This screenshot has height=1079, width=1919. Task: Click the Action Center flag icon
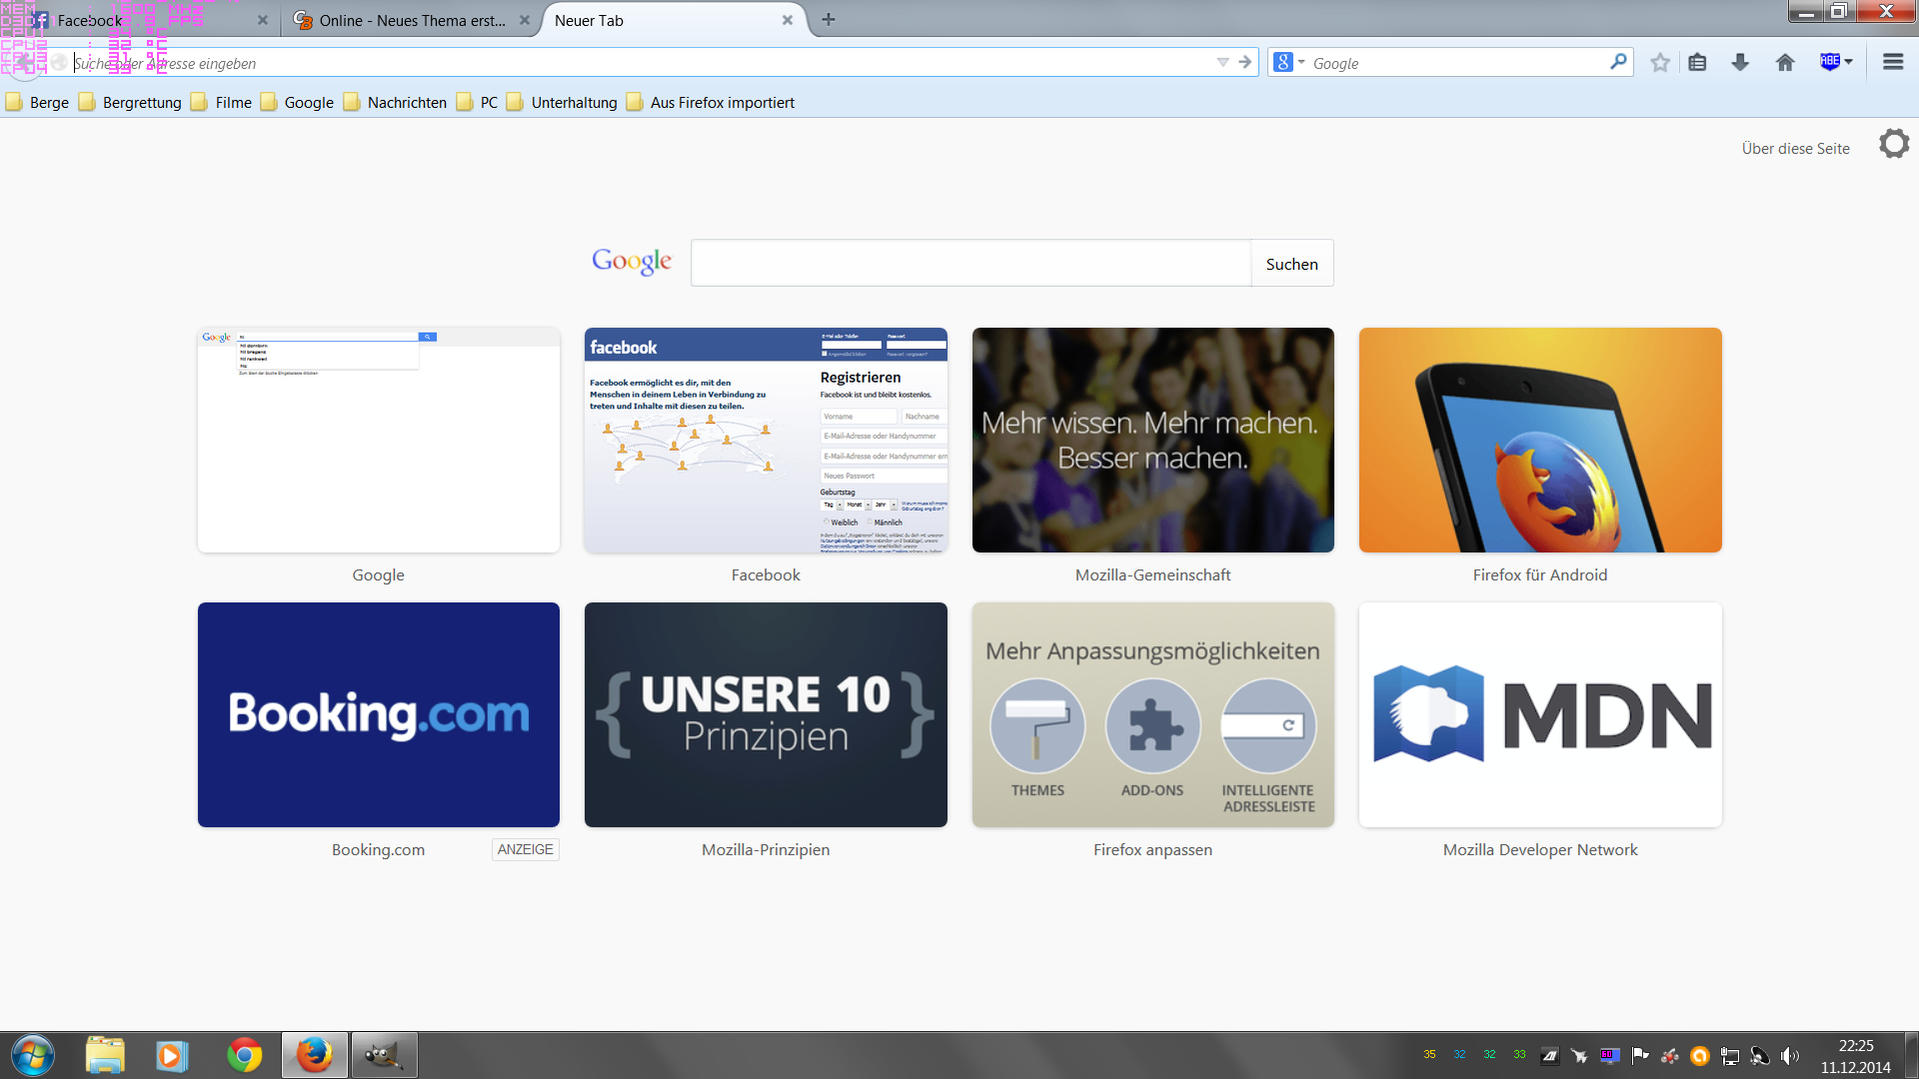[x=1639, y=1055]
